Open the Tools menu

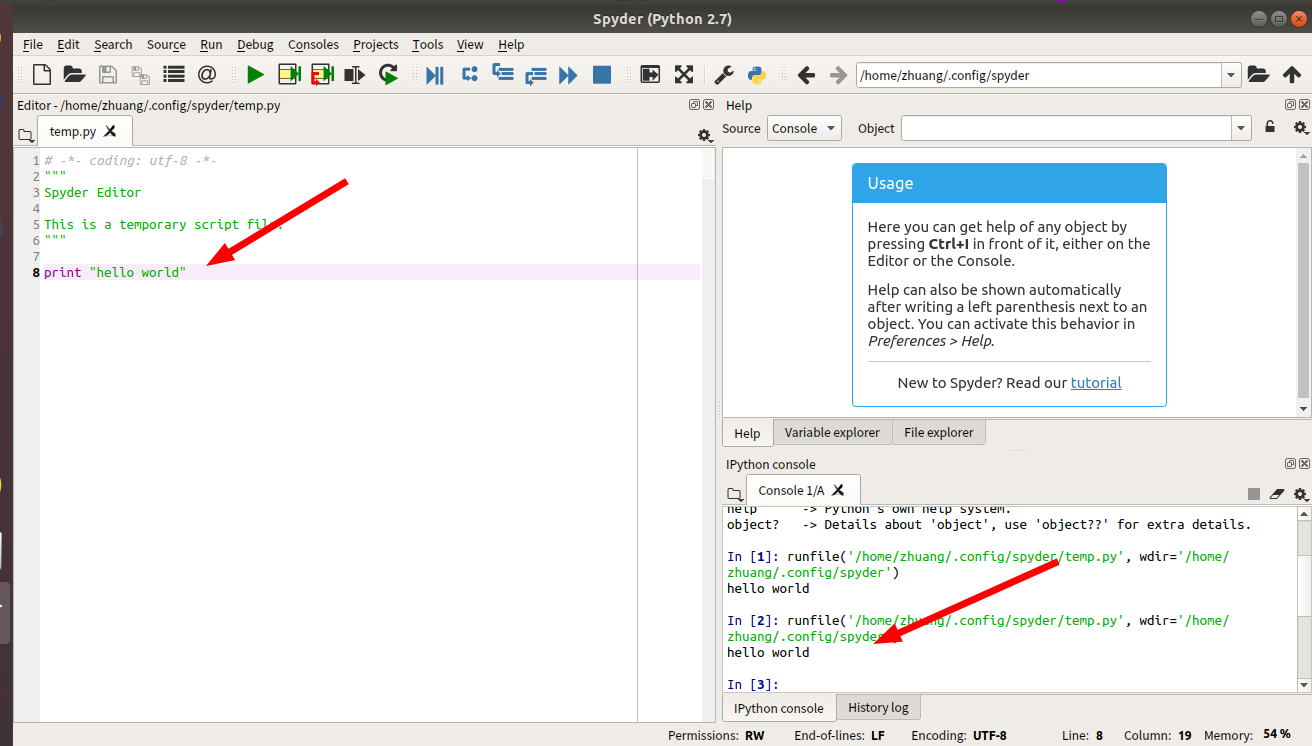coord(428,44)
